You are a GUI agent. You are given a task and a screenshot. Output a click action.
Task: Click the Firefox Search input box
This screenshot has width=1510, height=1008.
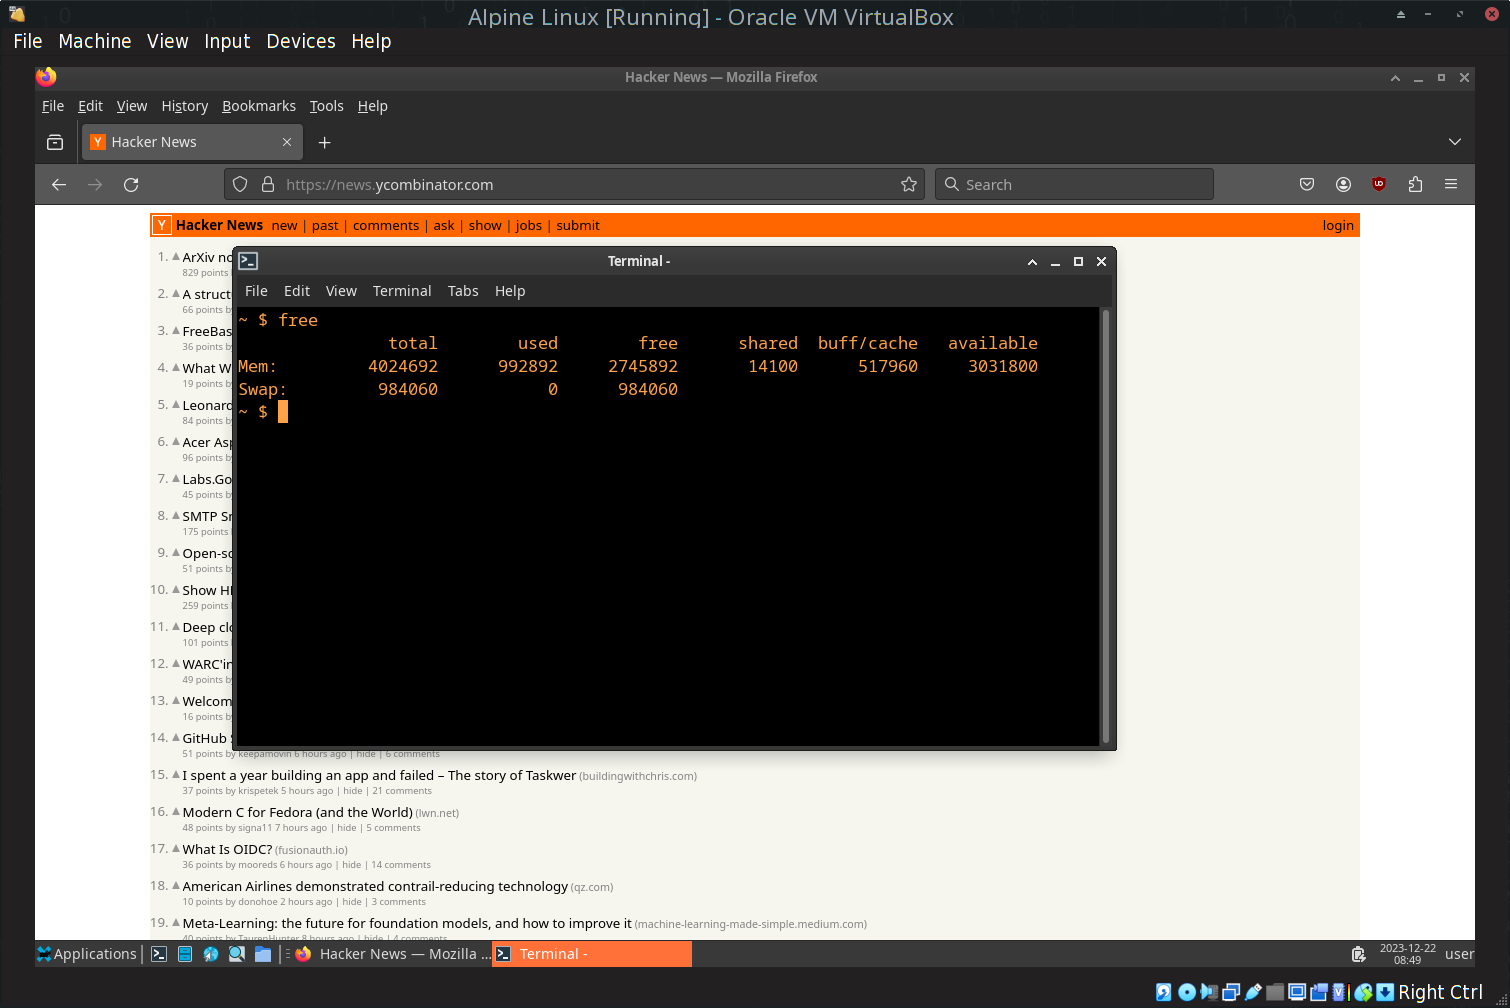coord(1074,184)
